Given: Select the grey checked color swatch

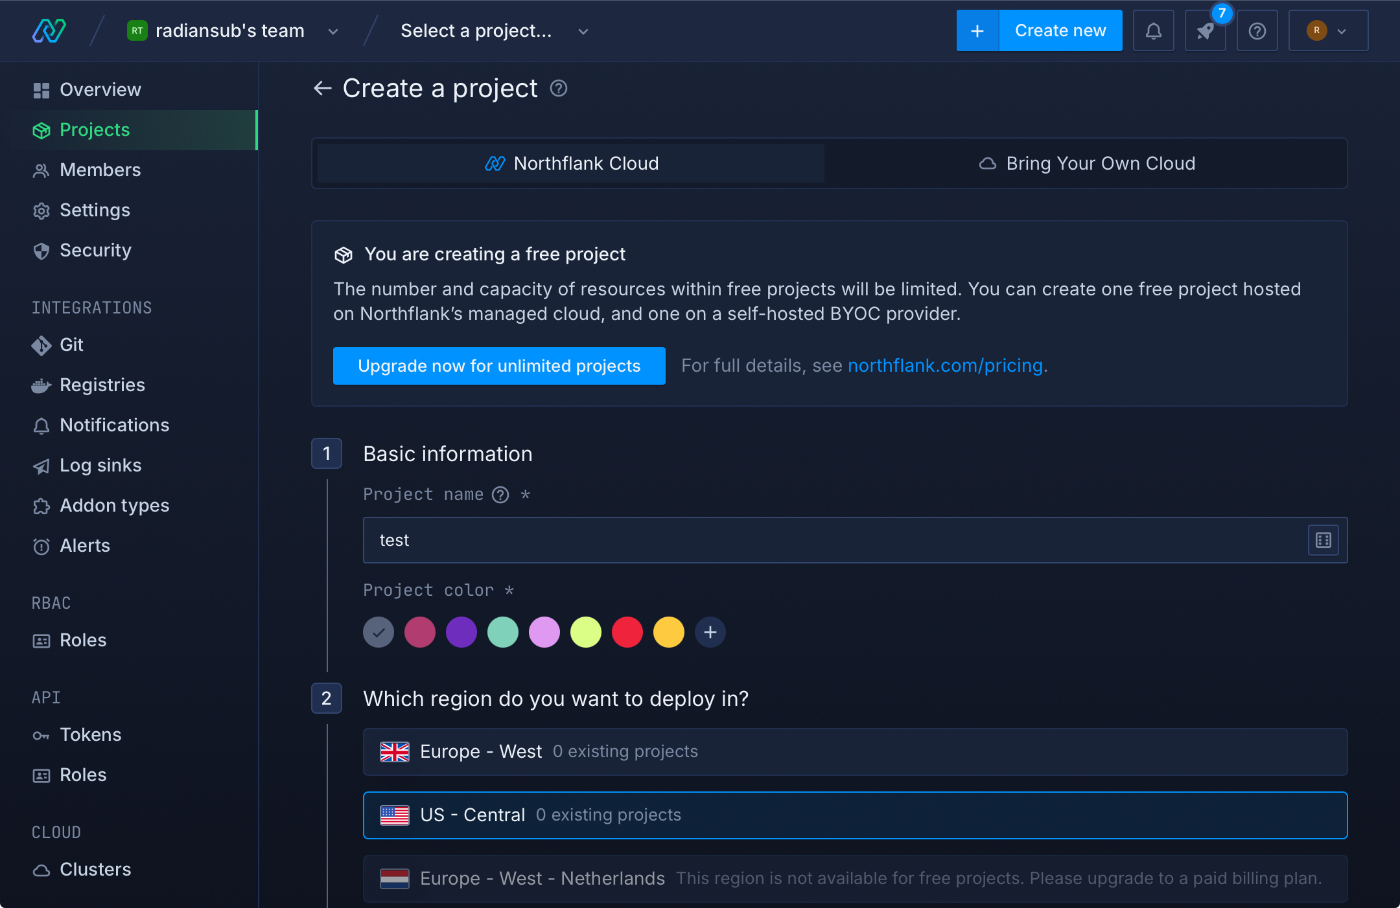Looking at the screenshot, I should click(x=378, y=632).
